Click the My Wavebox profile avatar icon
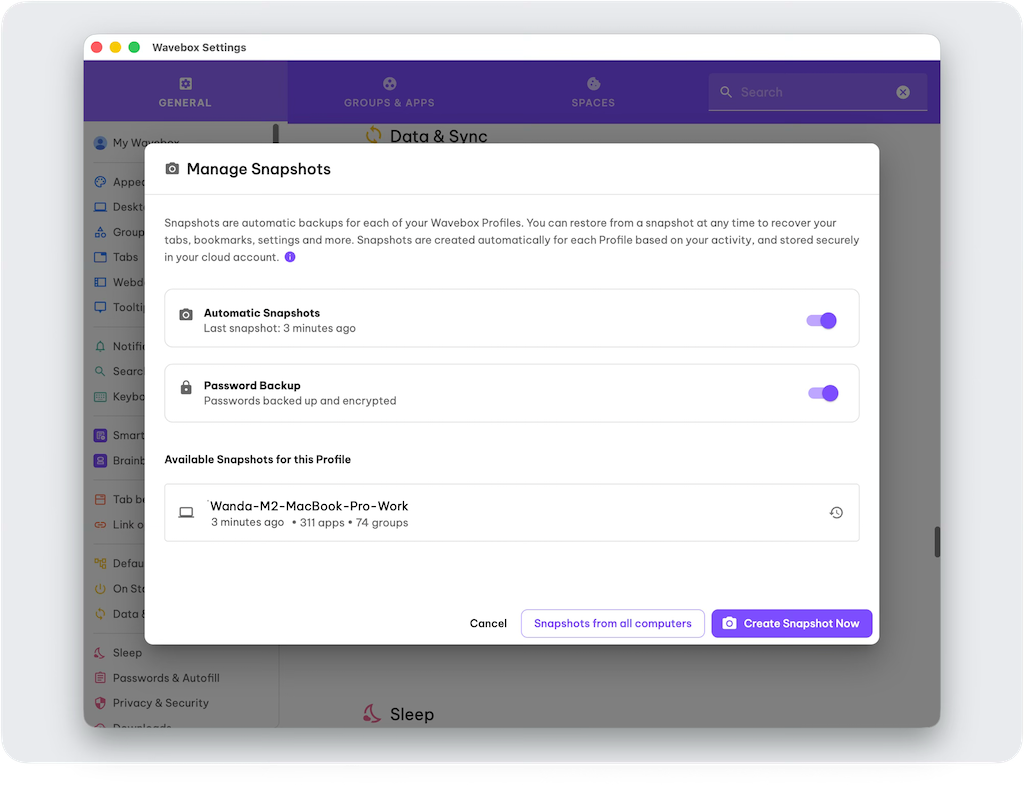This screenshot has width=1024, height=788. 100,143
